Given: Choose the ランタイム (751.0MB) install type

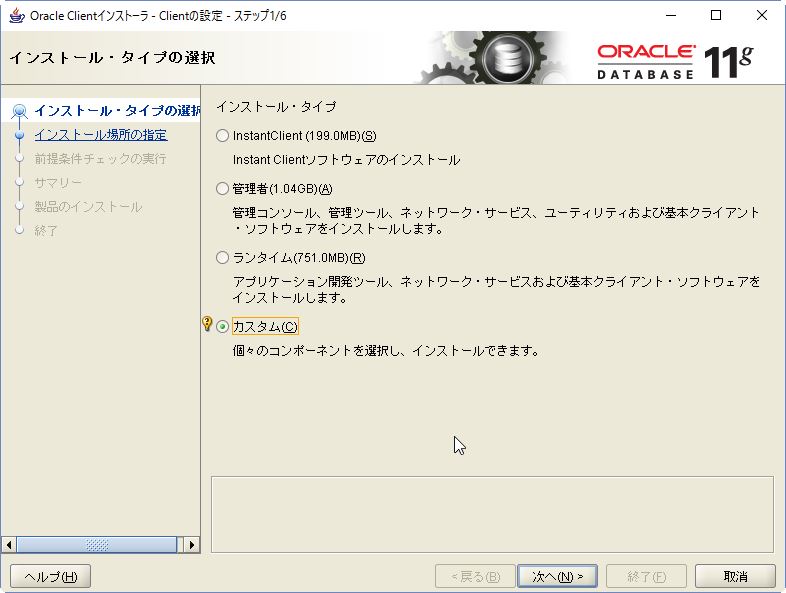Looking at the screenshot, I should (x=223, y=258).
